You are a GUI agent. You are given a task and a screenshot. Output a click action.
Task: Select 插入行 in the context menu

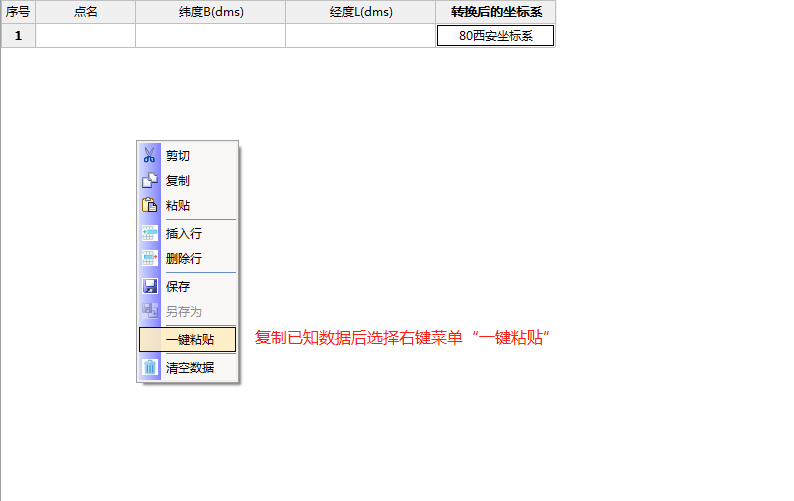pyautogui.click(x=187, y=233)
